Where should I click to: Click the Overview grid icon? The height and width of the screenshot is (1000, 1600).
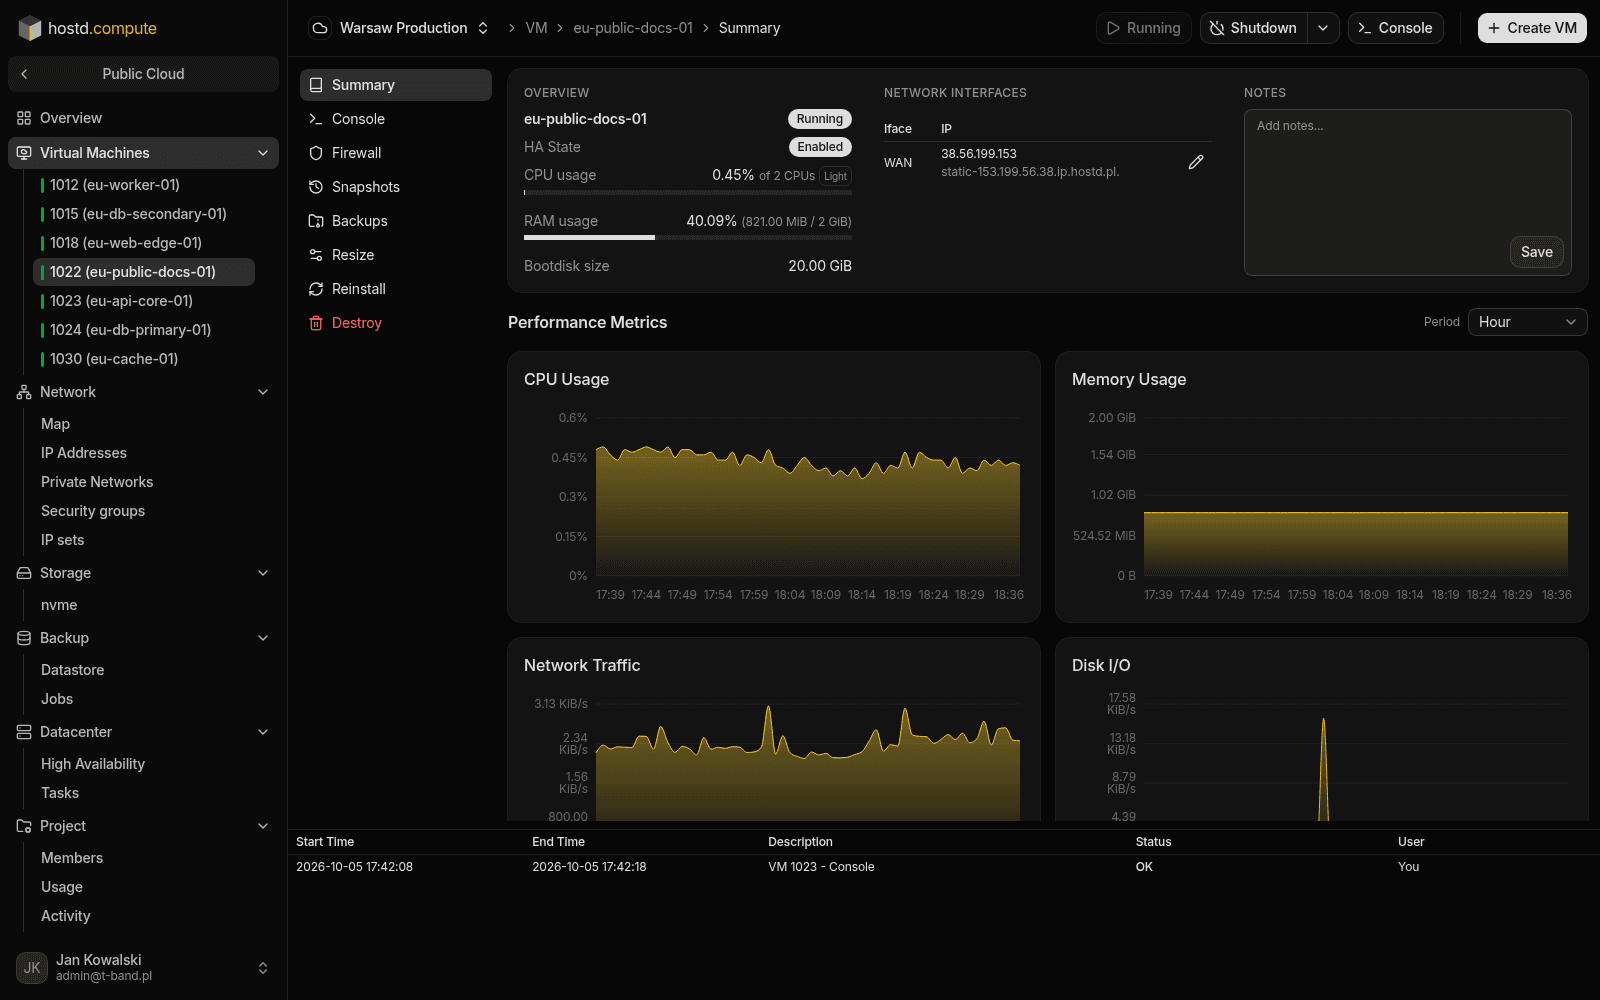click(x=24, y=118)
